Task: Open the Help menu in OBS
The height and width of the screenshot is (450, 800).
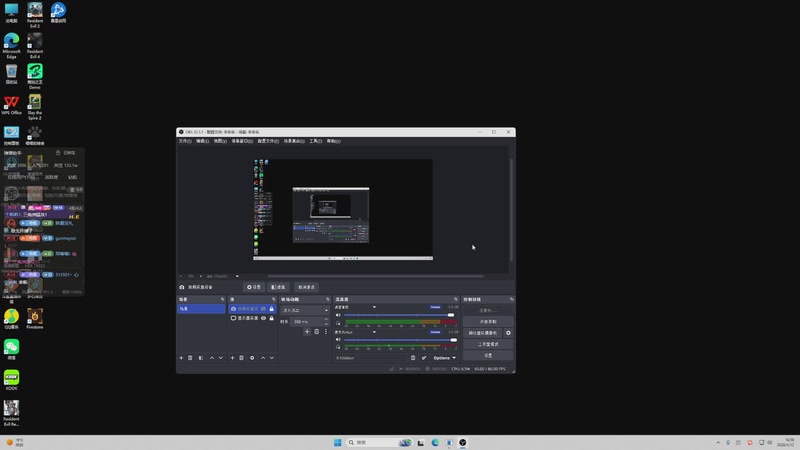Action: pyautogui.click(x=334, y=141)
